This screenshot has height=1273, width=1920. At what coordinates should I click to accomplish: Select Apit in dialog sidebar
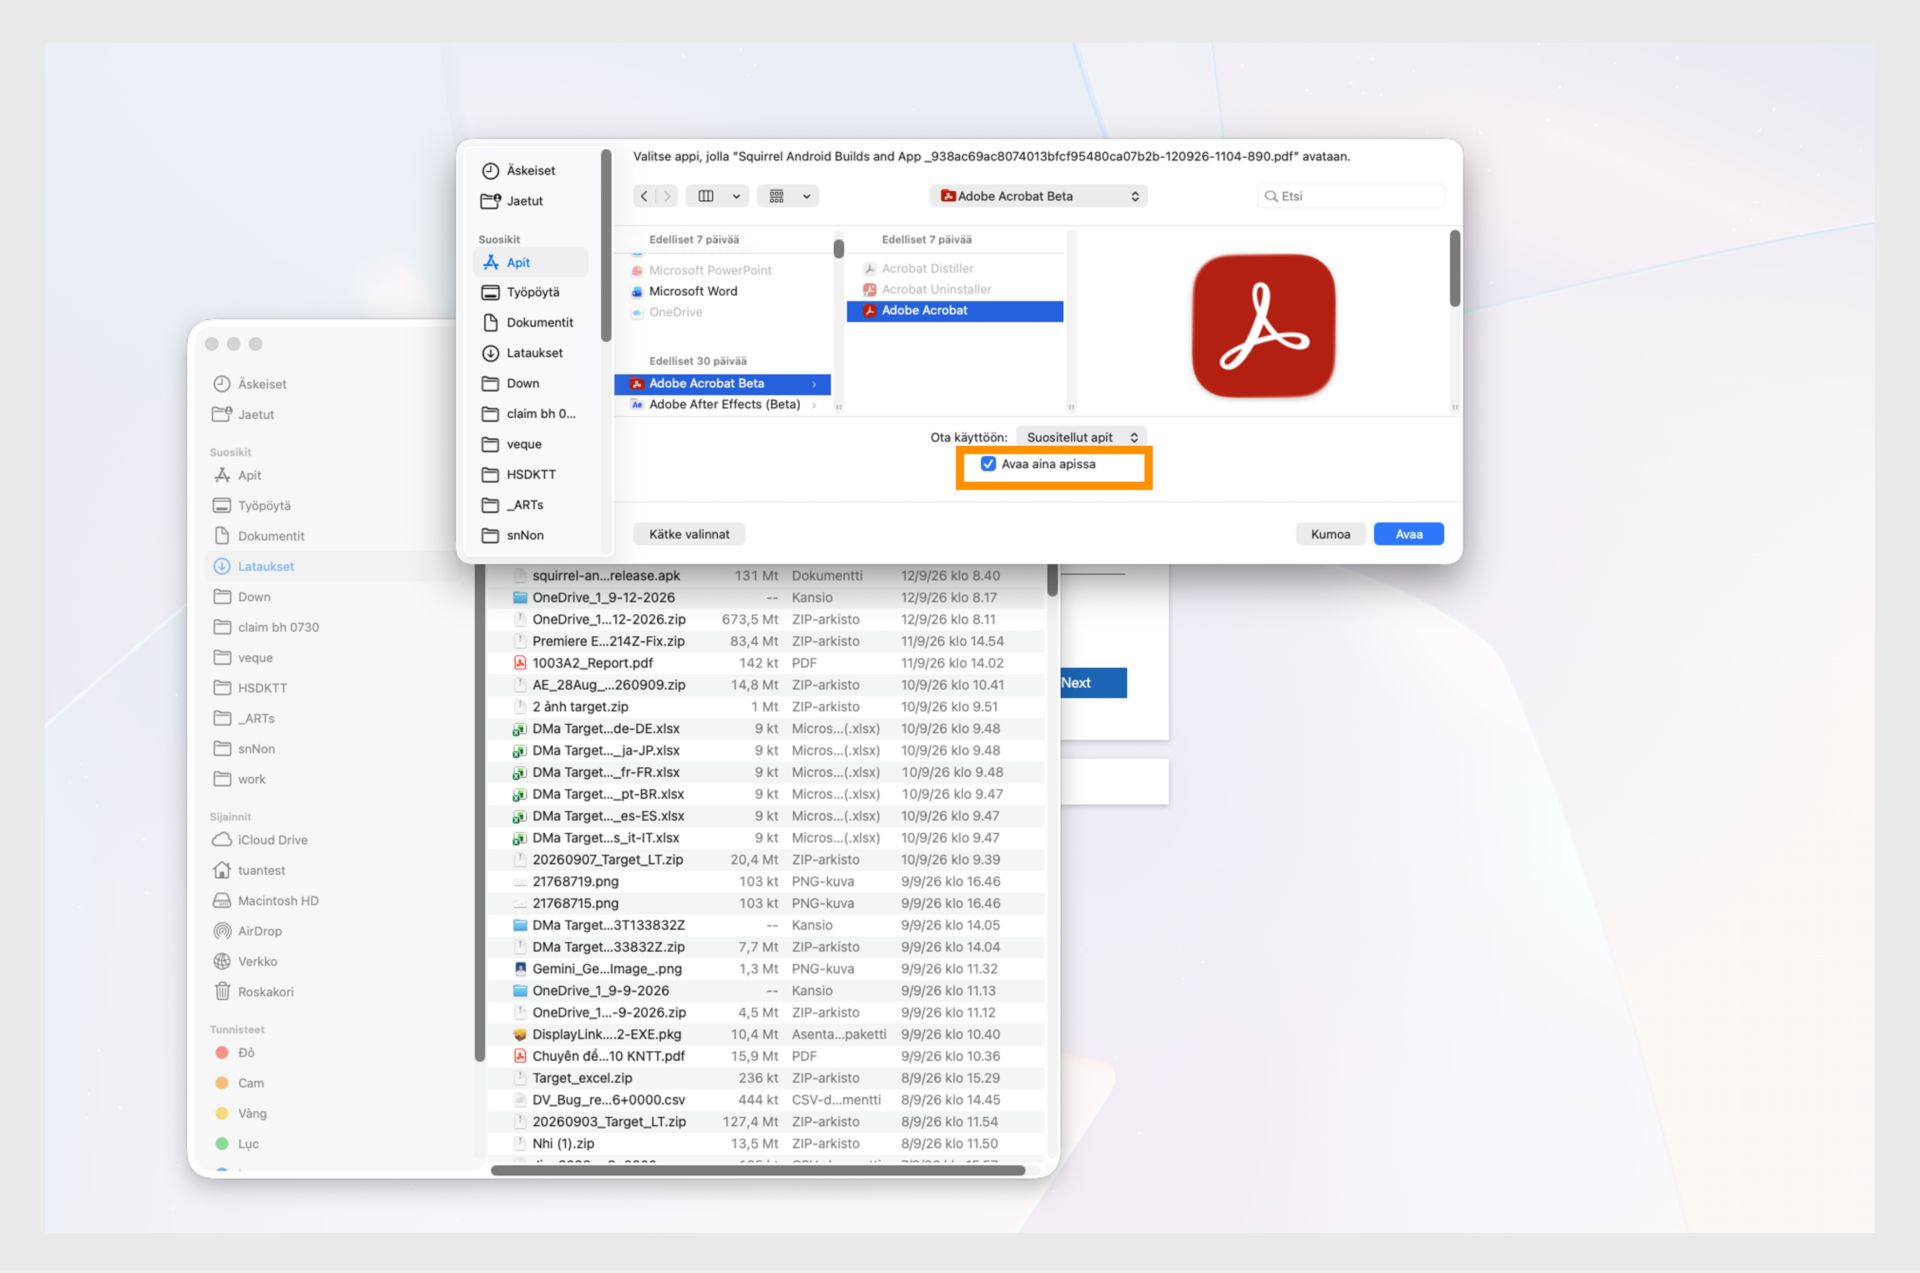pyautogui.click(x=530, y=262)
